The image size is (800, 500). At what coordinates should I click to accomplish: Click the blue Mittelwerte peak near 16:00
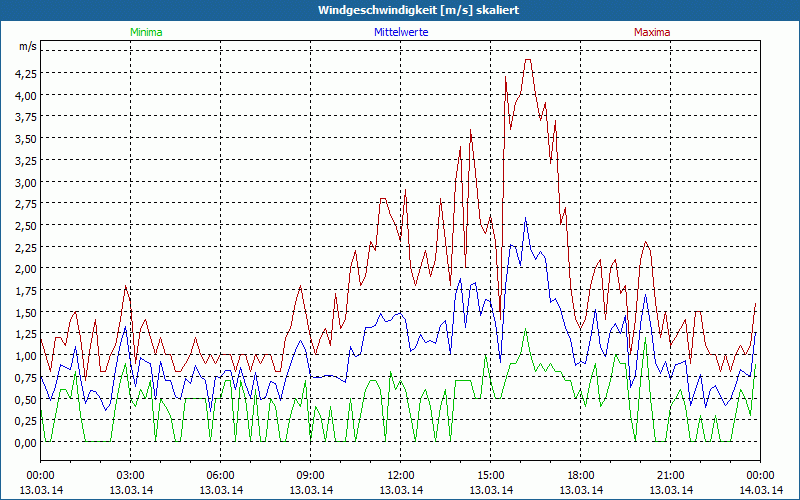[x=526, y=218]
